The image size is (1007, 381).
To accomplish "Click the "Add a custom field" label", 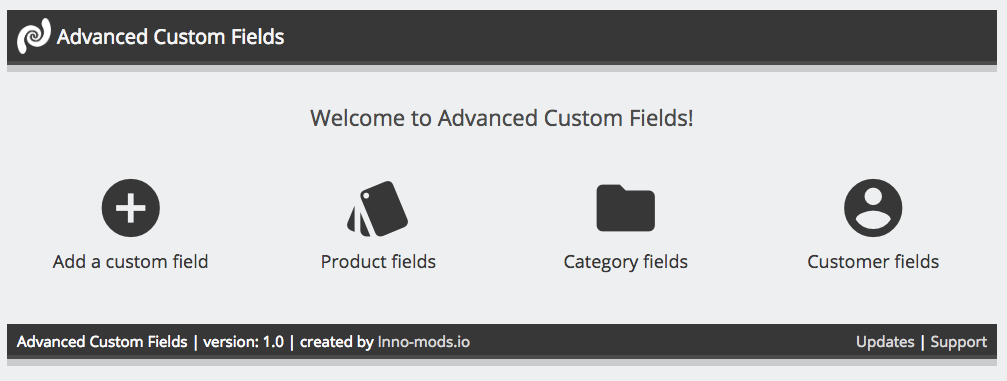I will 130,261.
